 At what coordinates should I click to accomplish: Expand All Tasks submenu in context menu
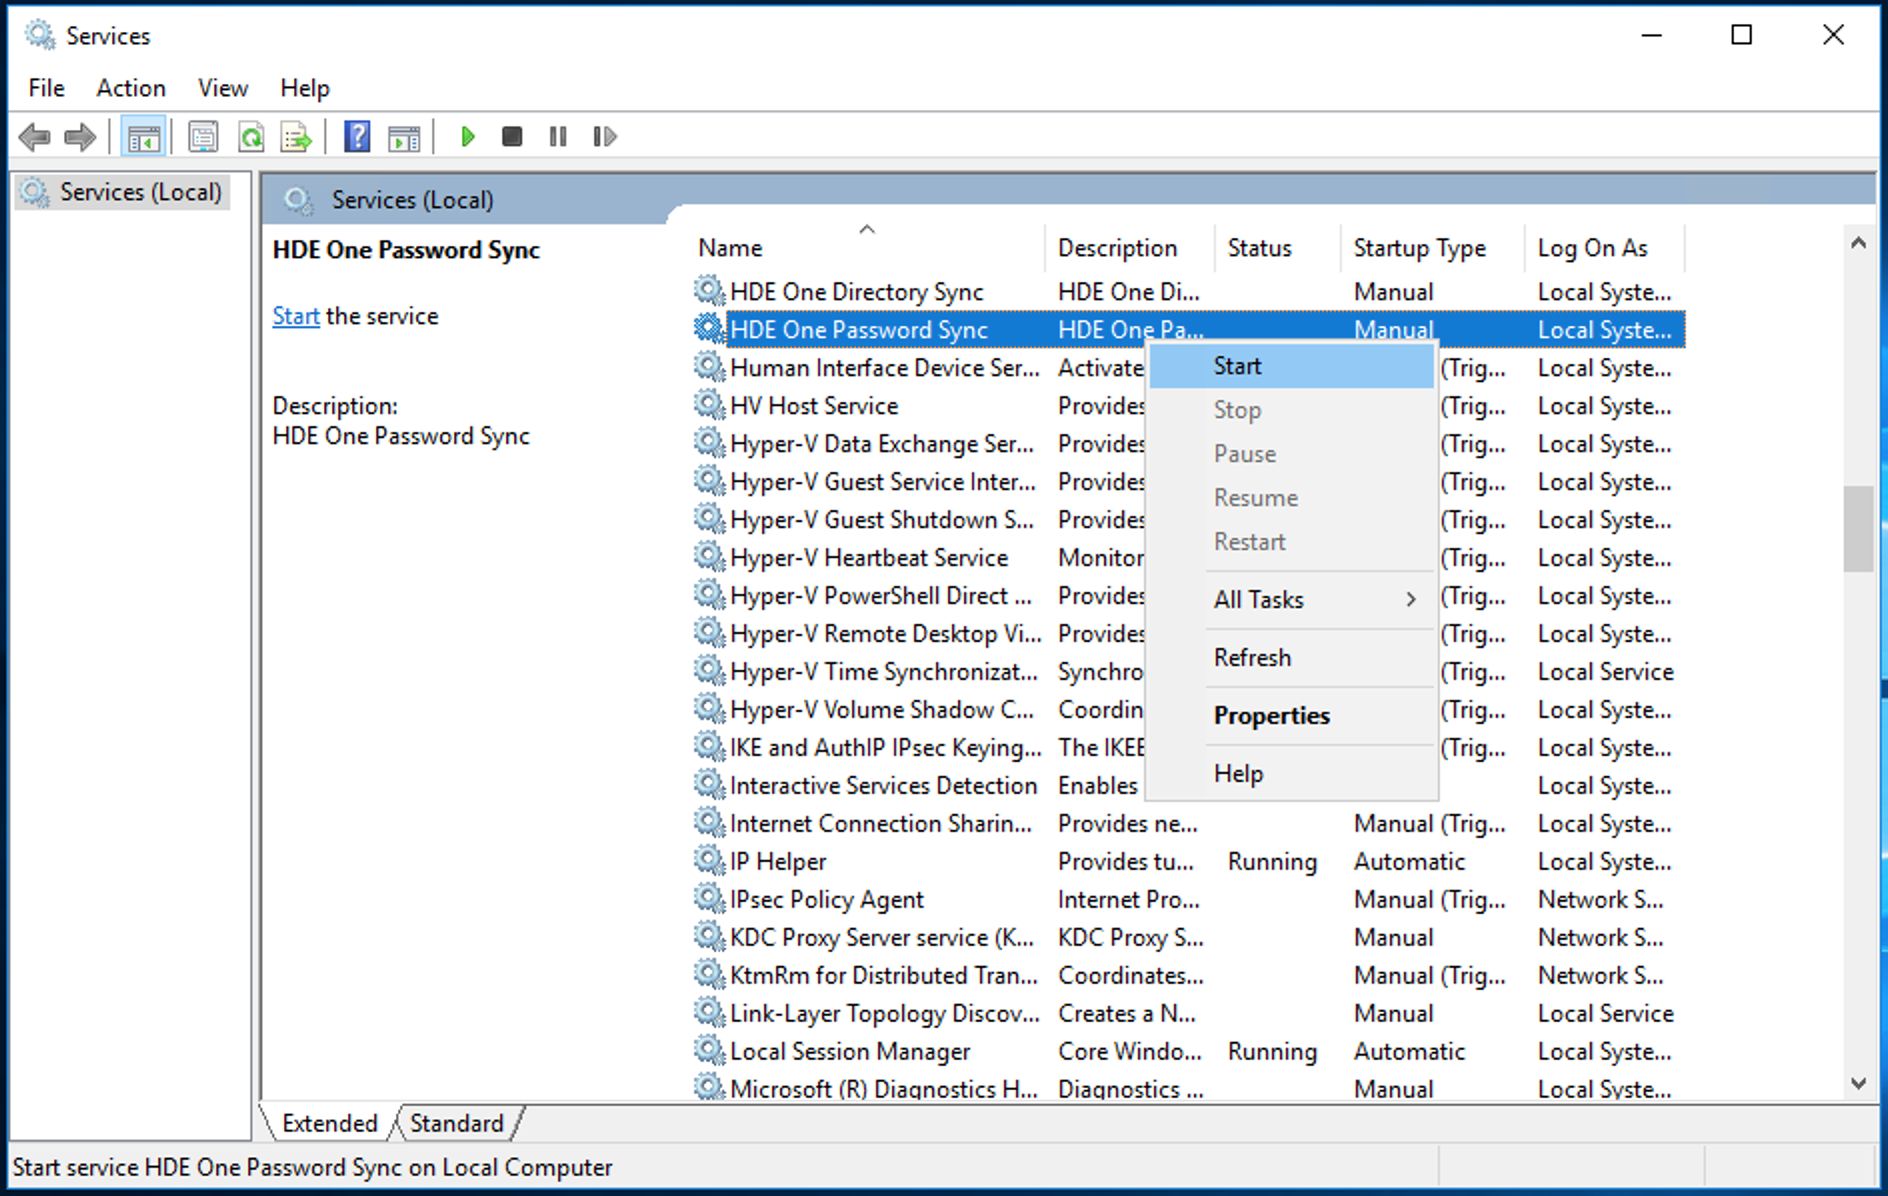coord(1291,599)
